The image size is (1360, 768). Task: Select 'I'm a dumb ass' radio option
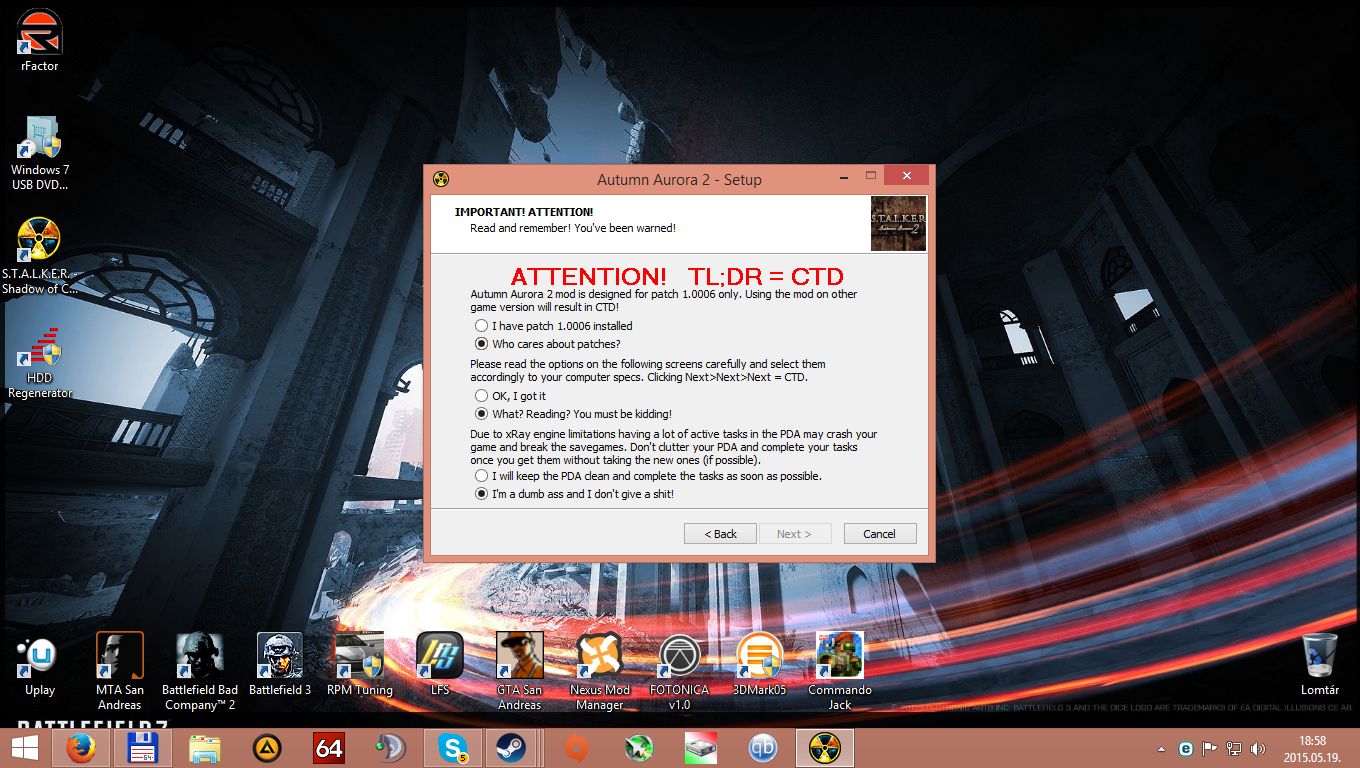482,494
